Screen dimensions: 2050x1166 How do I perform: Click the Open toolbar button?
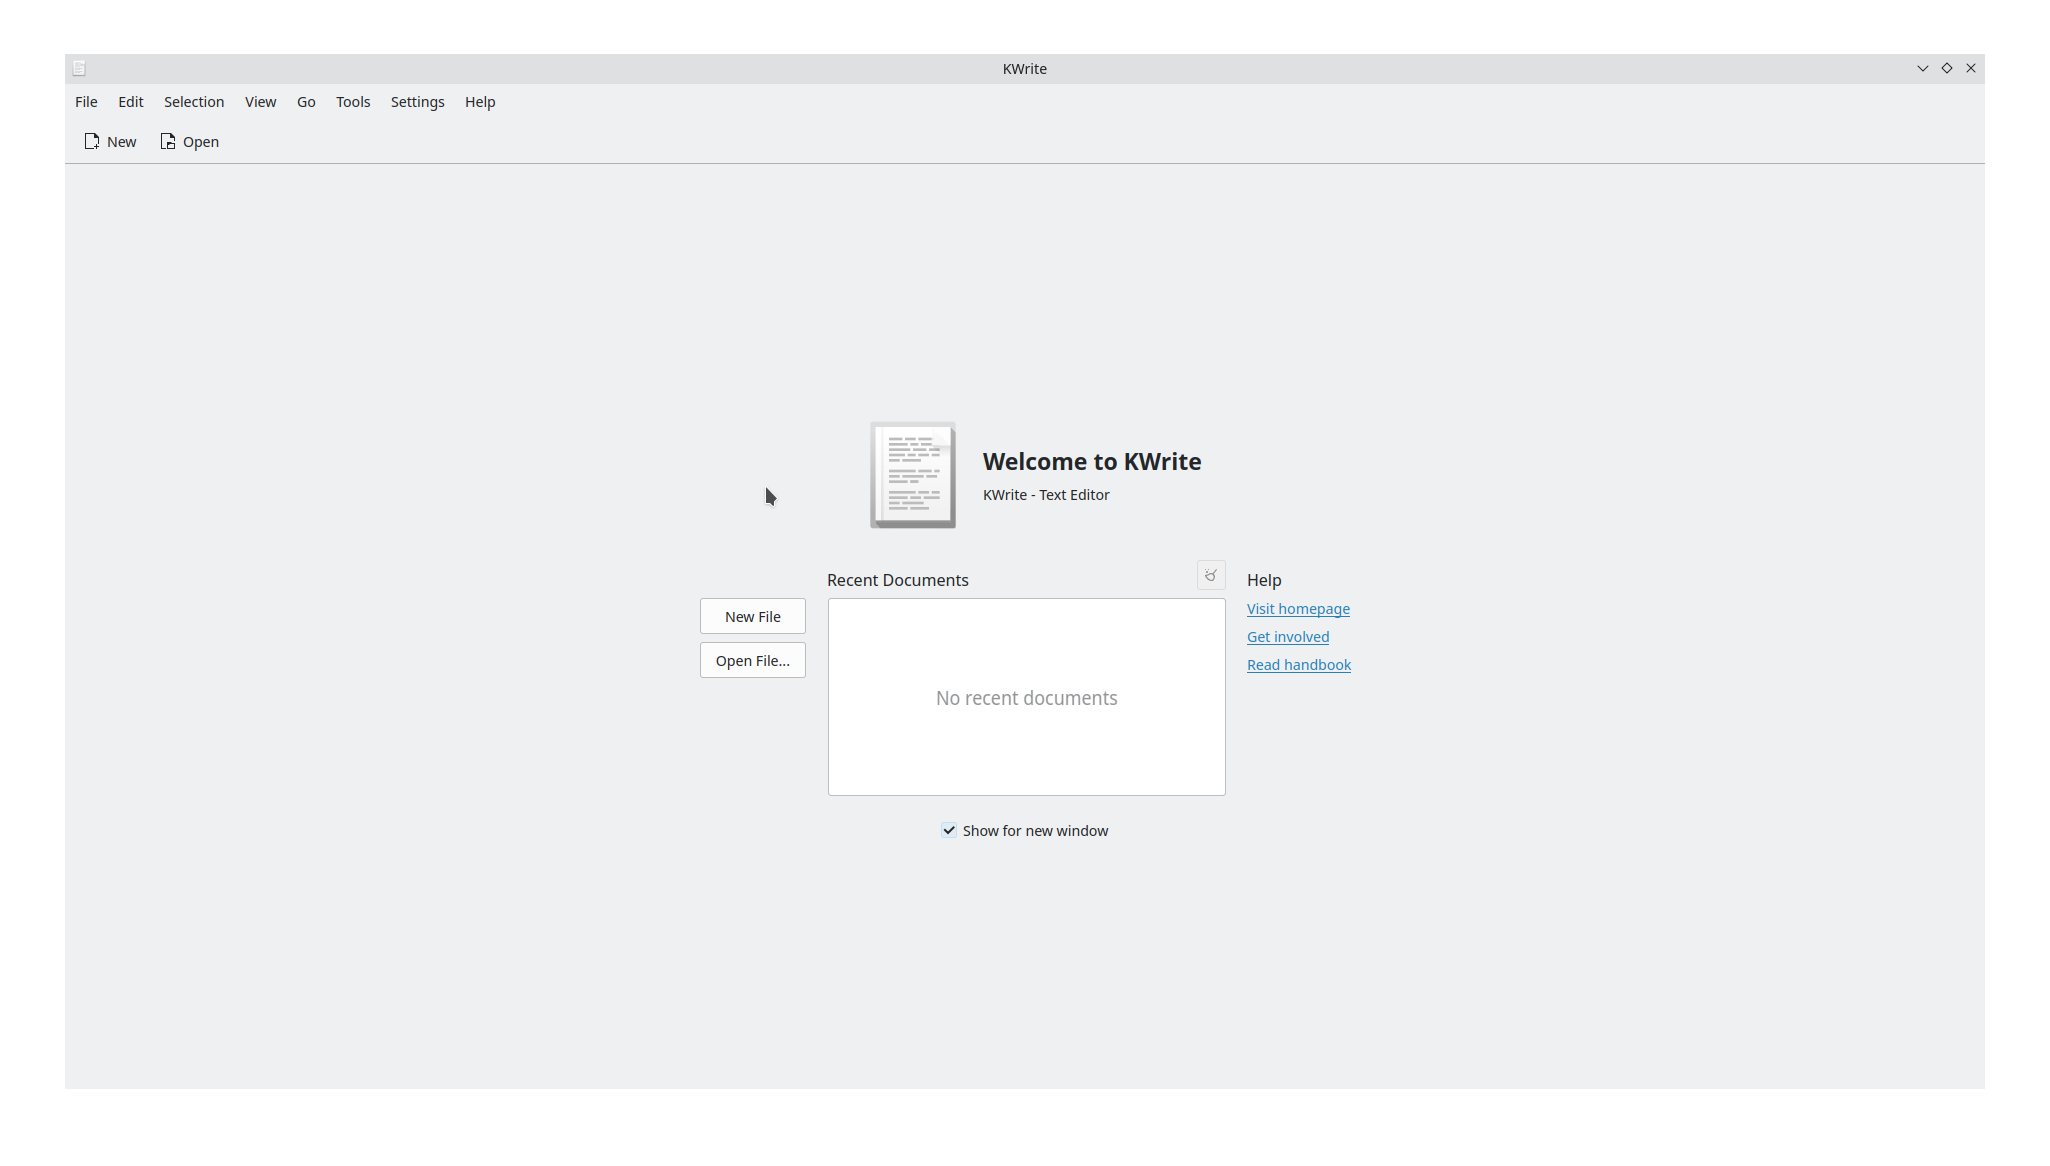point(190,142)
